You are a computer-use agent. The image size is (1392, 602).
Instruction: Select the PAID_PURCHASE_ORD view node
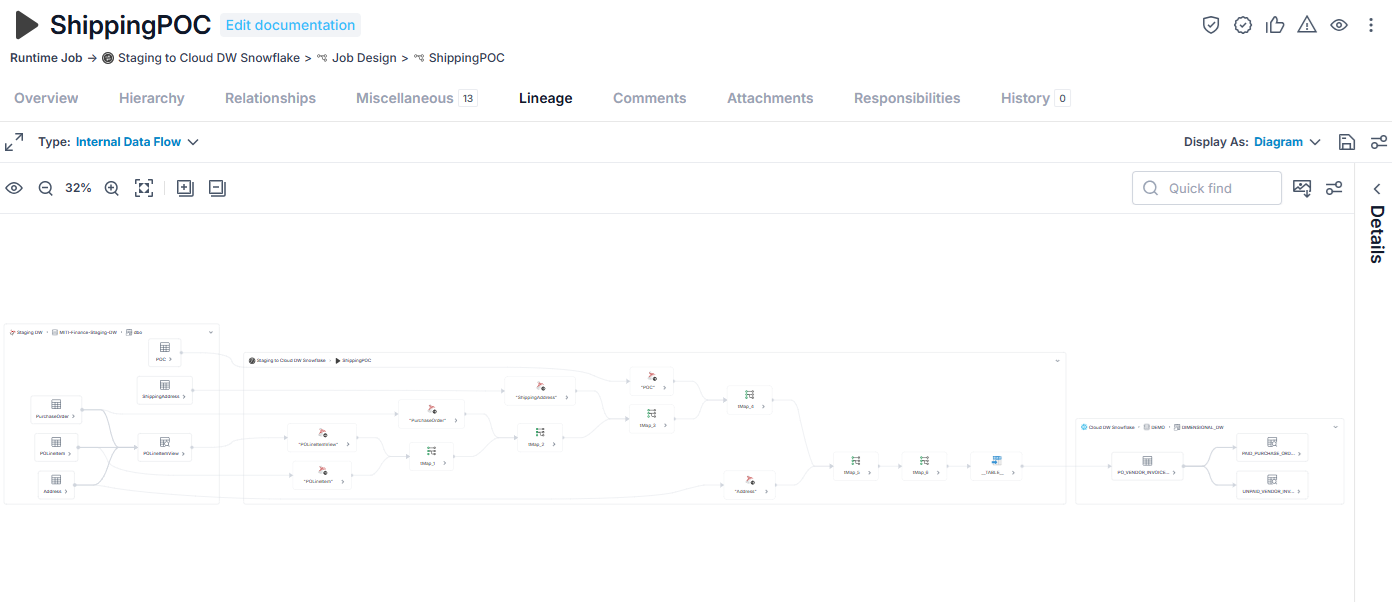[x=1272, y=447]
